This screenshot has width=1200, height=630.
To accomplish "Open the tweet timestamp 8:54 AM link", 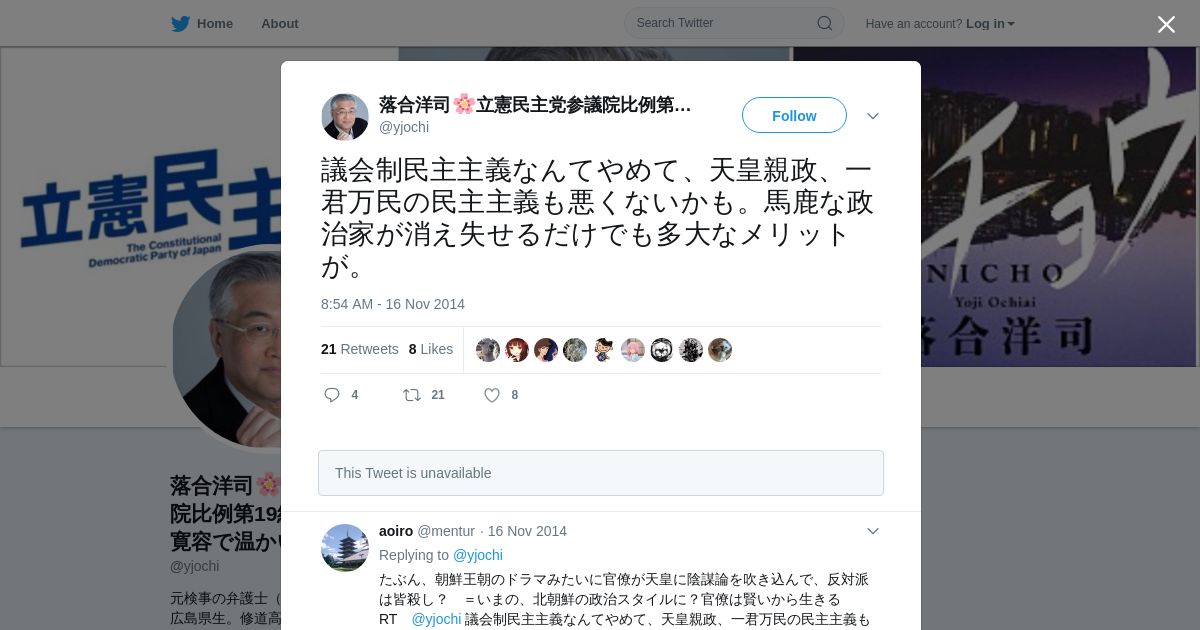I will click(x=393, y=304).
